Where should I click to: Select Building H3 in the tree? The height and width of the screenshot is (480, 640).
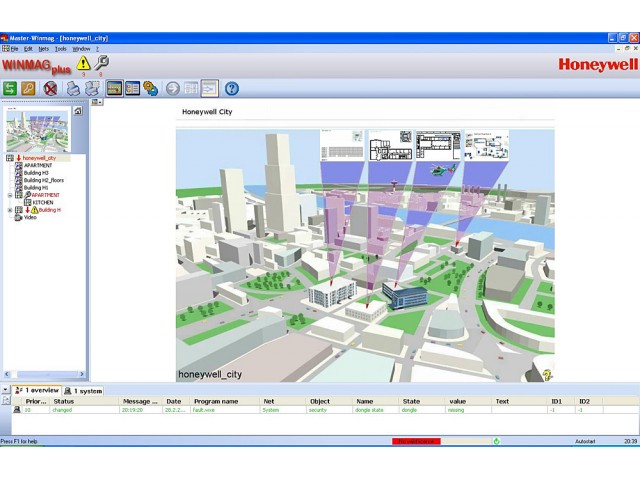pyautogui.click(x=36, y=173)
